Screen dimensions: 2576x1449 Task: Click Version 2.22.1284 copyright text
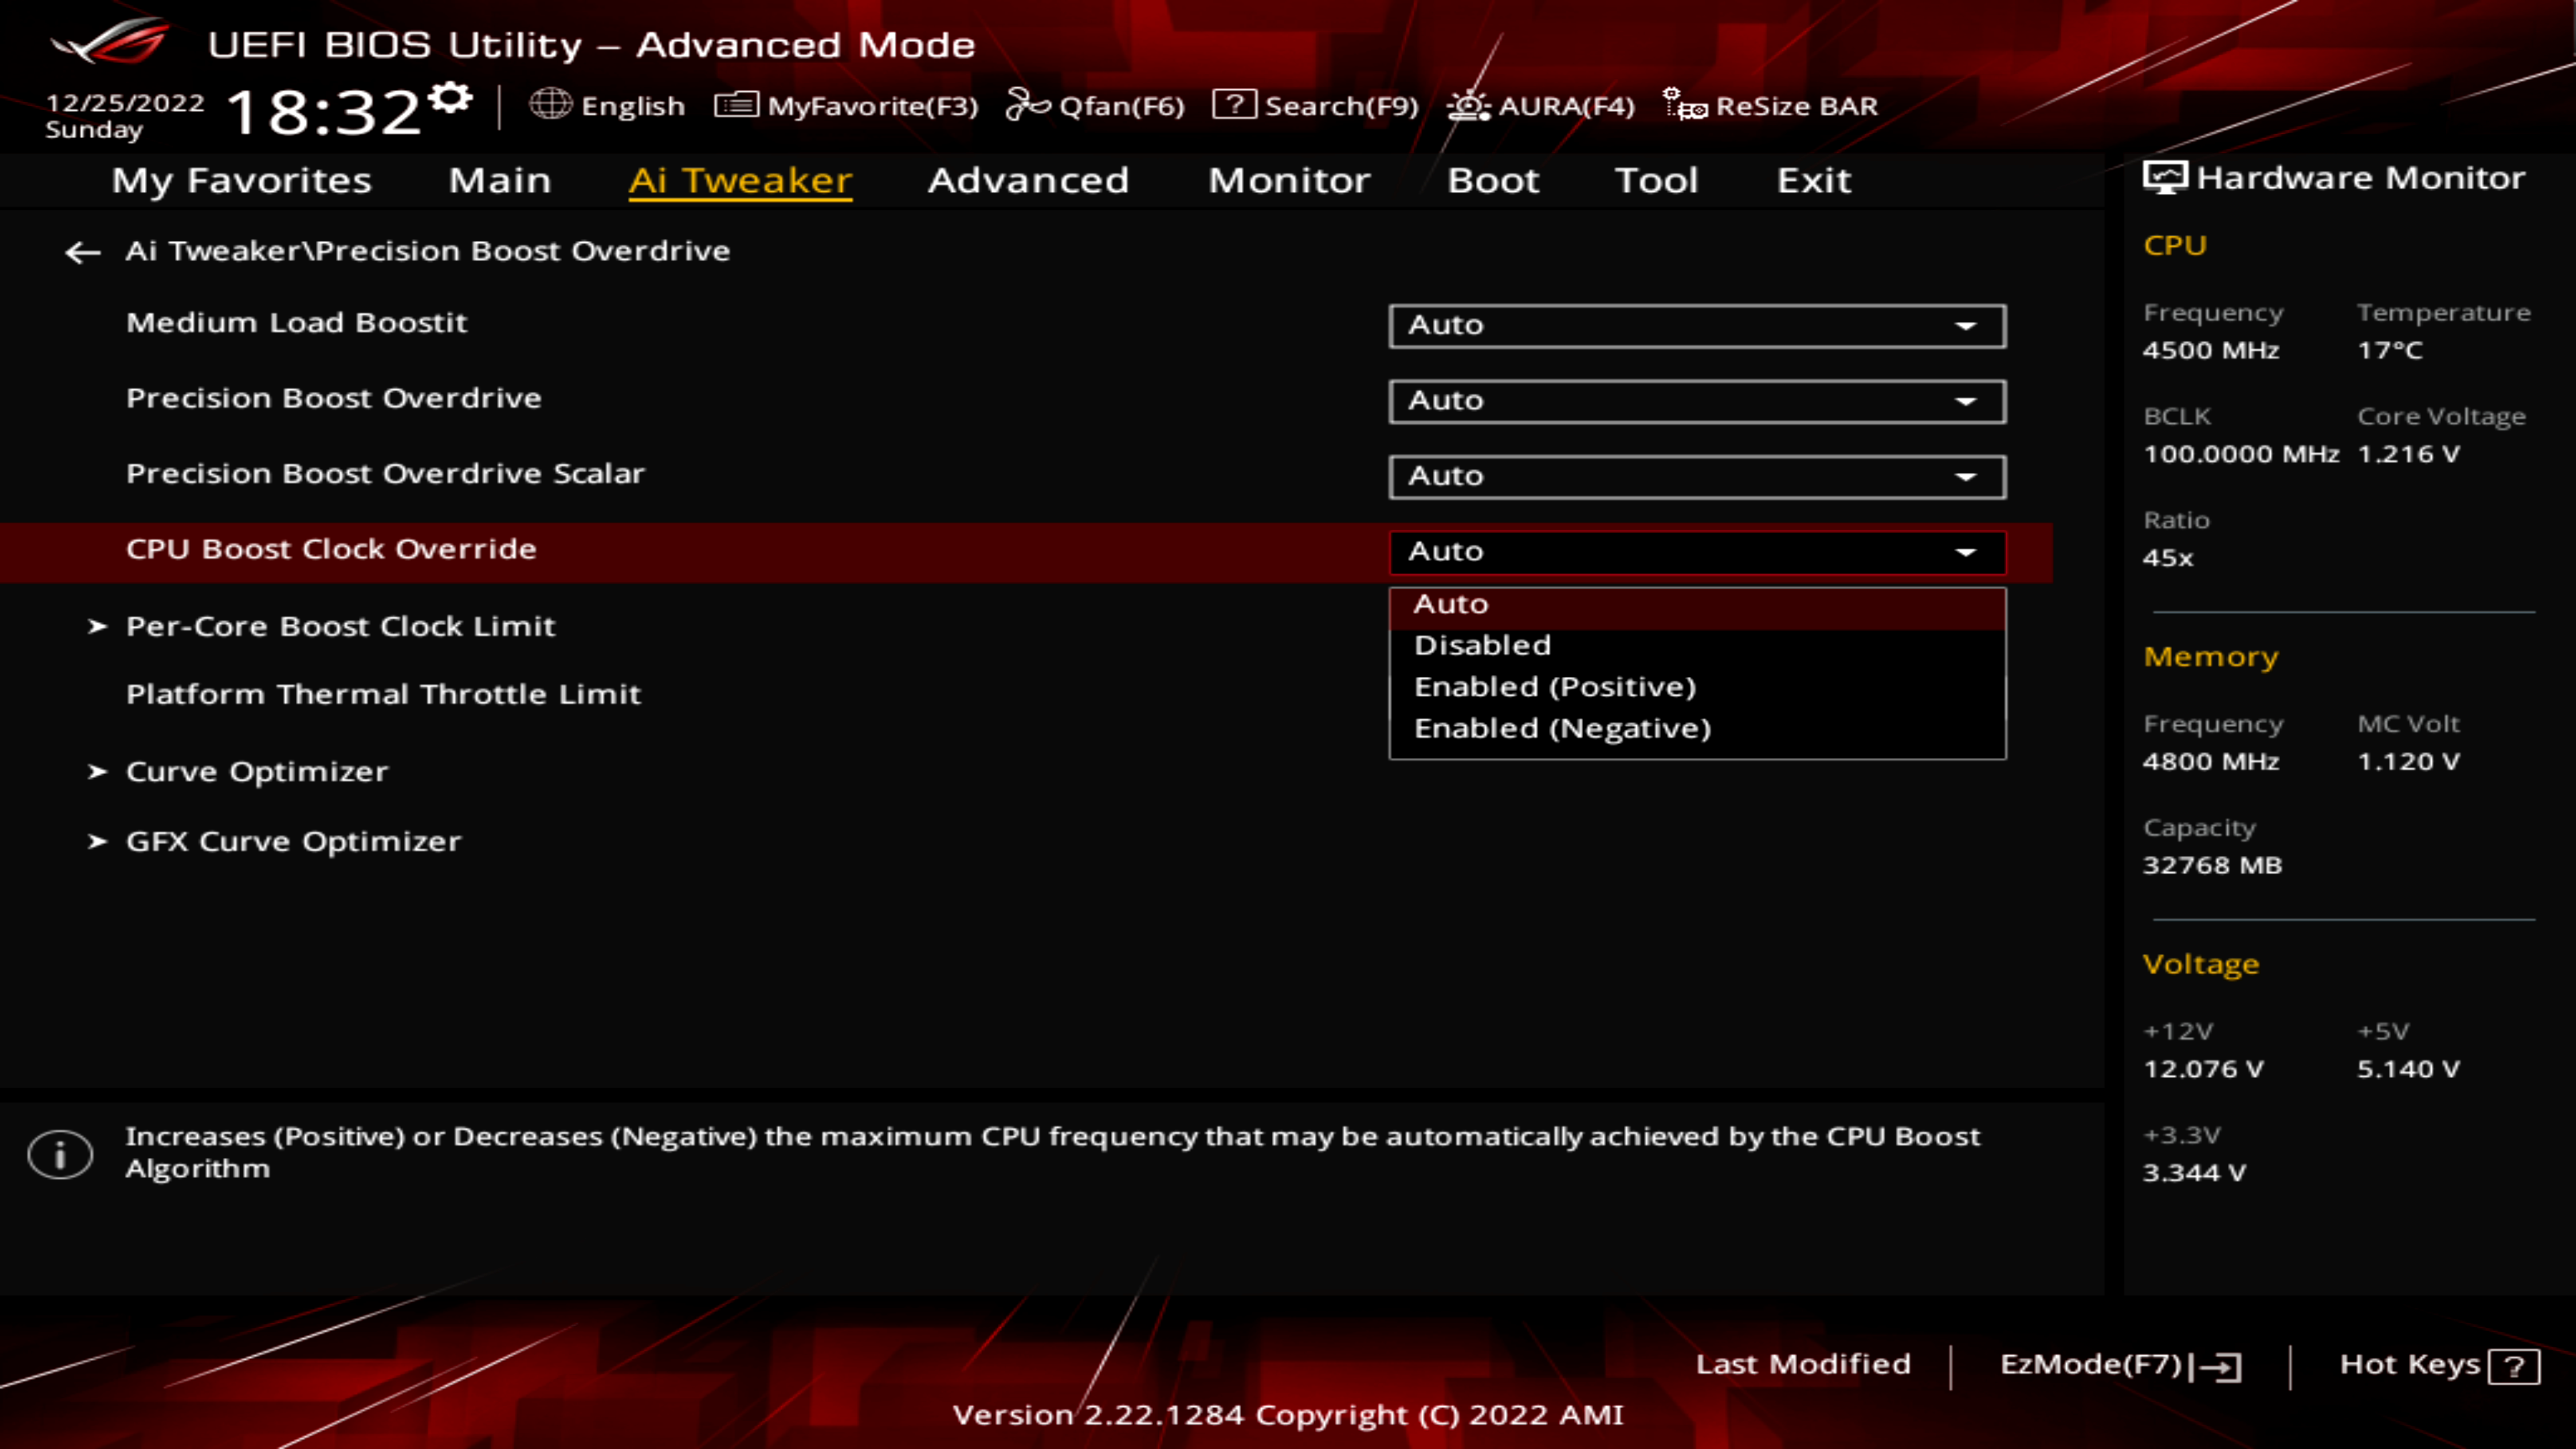[x=1288, y=1415]
